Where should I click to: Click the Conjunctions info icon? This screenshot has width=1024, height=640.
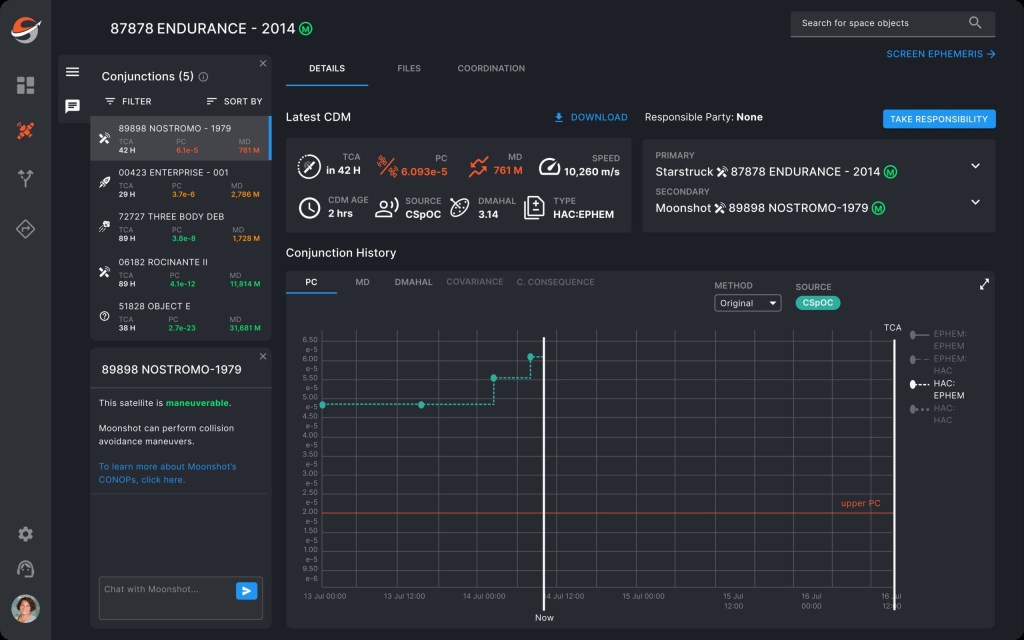click(204, 77)
